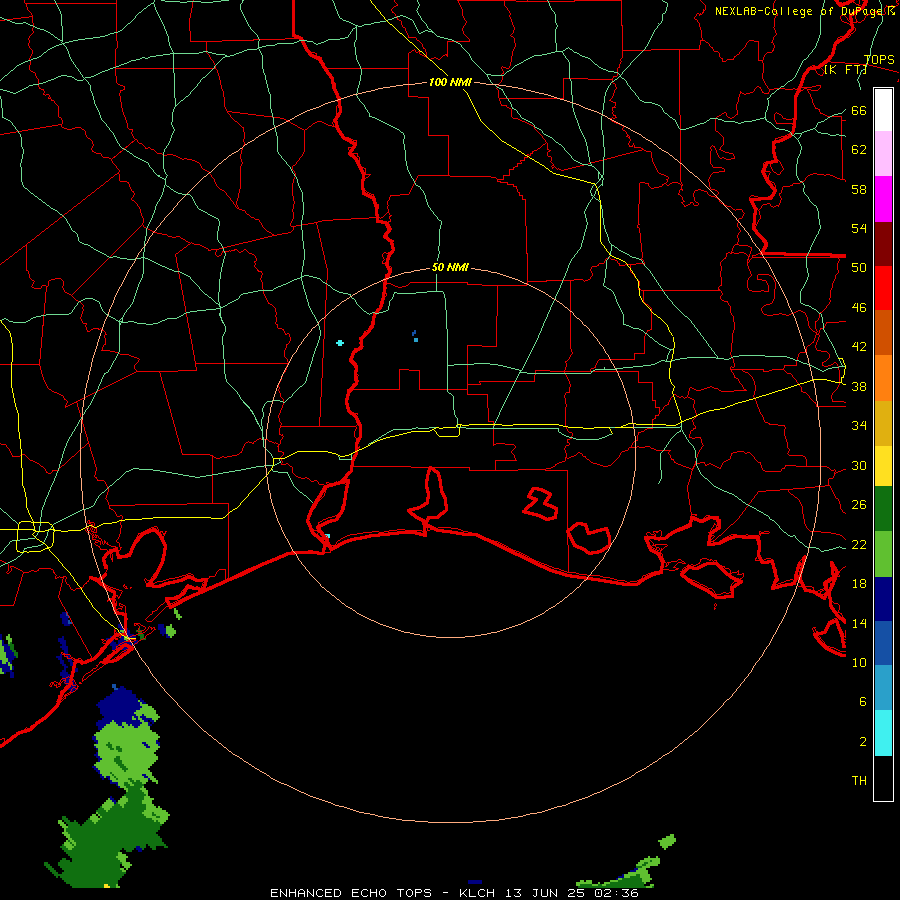Click the 50 NMI range ring label

point(450,267)
